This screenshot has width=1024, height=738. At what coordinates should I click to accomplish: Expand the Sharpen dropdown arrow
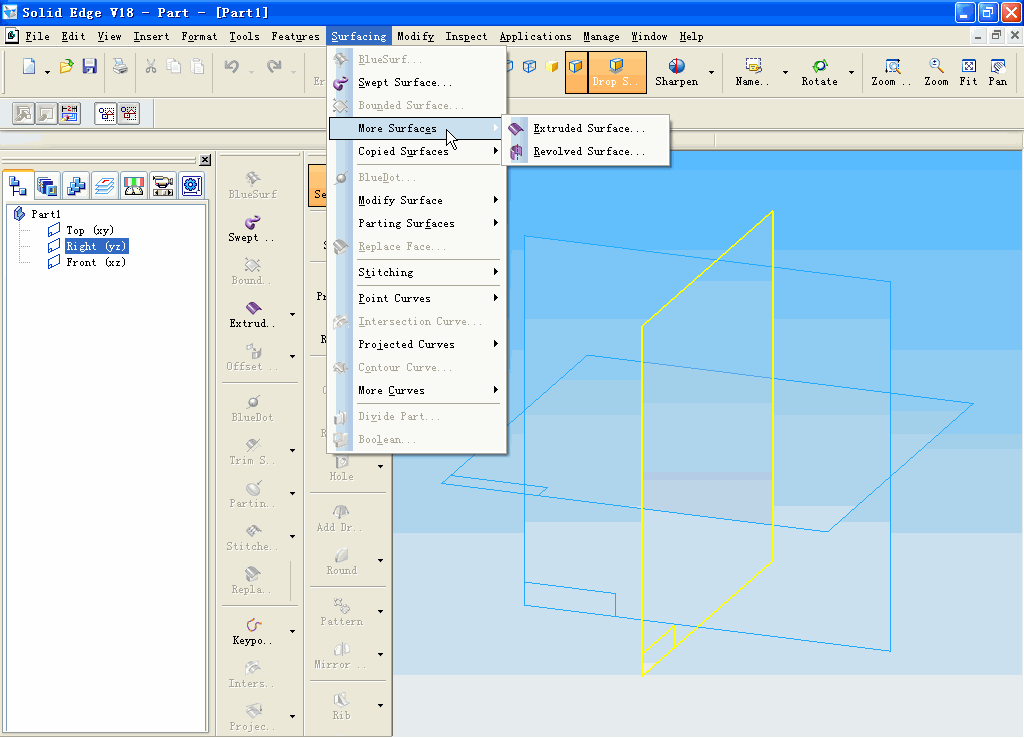(x=711, y=72)
